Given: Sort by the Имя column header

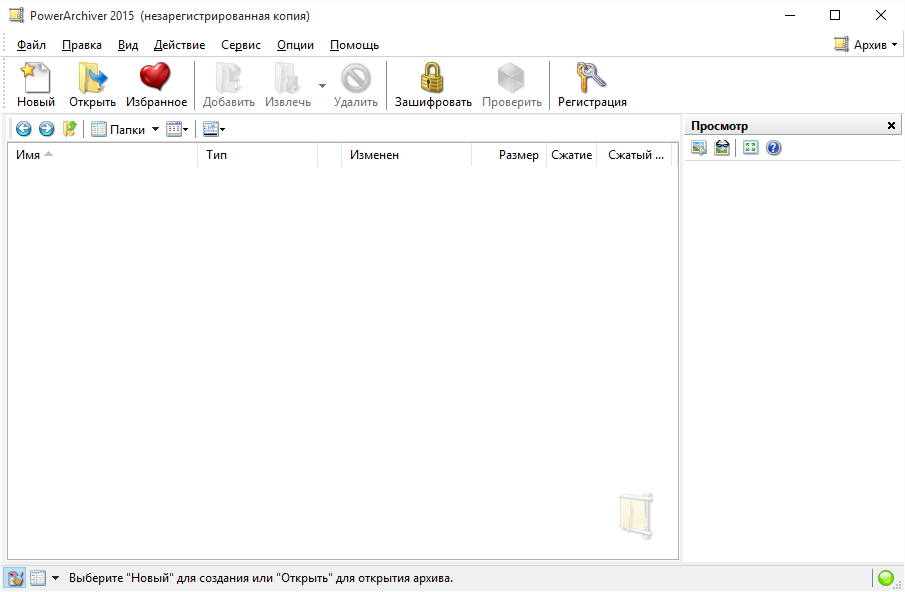Looking at the screenshot, I should click(102, 155).
